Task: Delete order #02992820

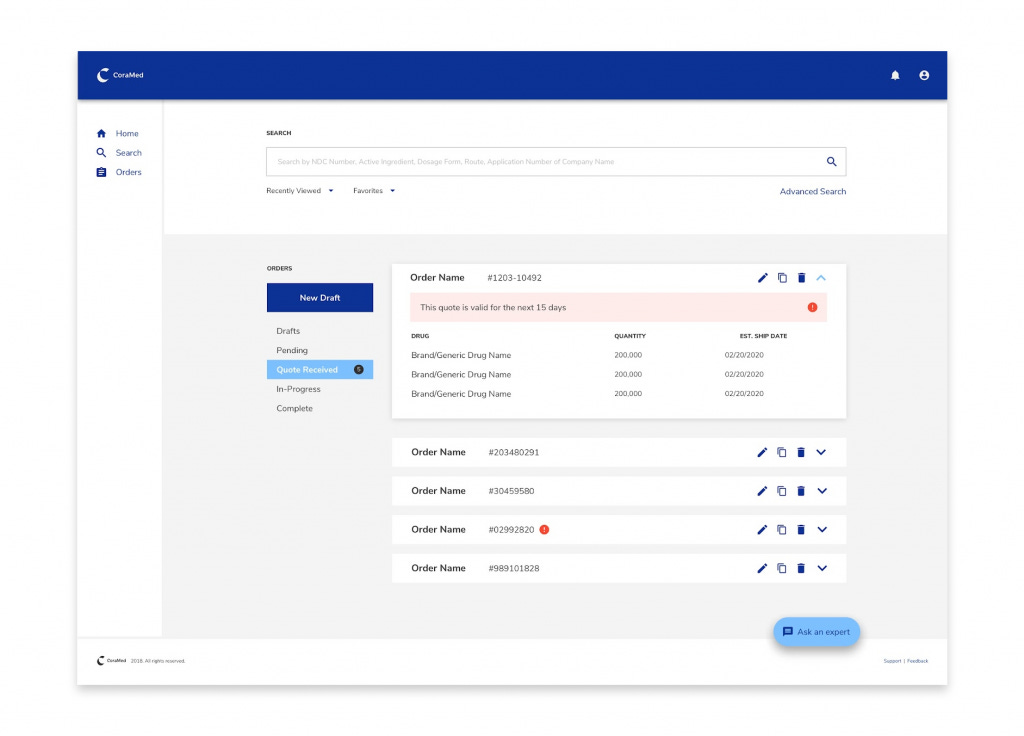Action: (x=801, y=529)
